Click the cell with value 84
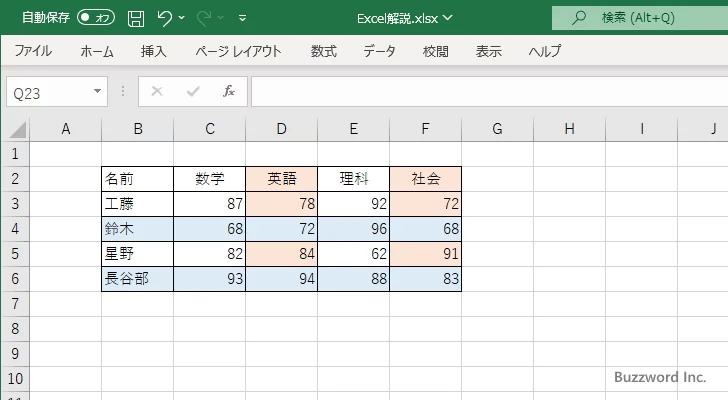728x400 pixels. tap(281, 254)
